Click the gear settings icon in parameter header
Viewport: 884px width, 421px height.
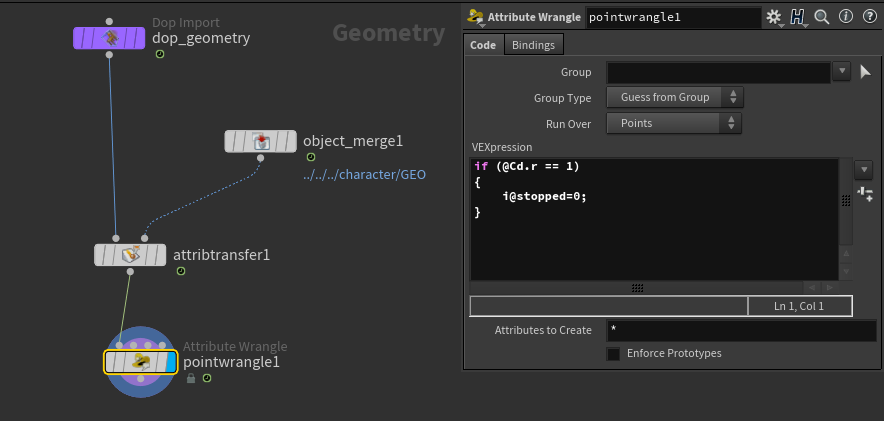(x=773, y=17)
